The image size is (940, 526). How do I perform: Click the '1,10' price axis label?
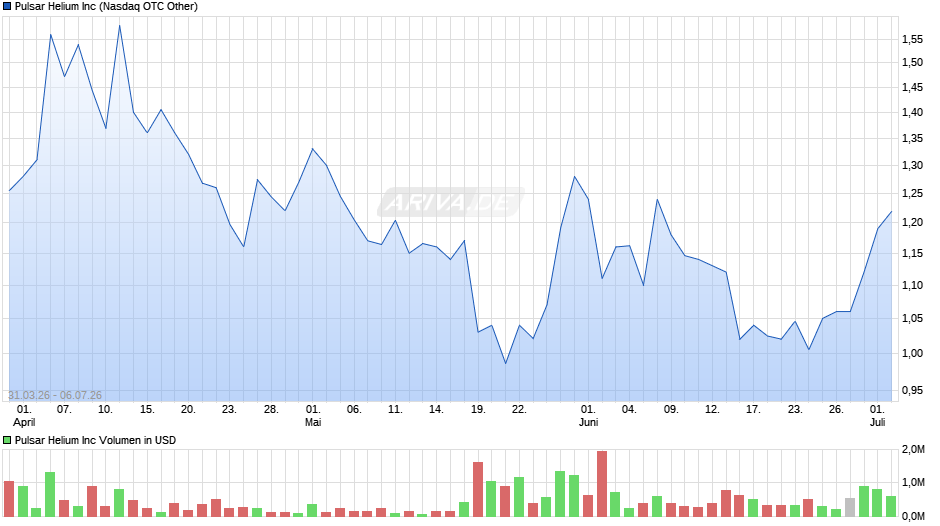(x=912, y=285)
